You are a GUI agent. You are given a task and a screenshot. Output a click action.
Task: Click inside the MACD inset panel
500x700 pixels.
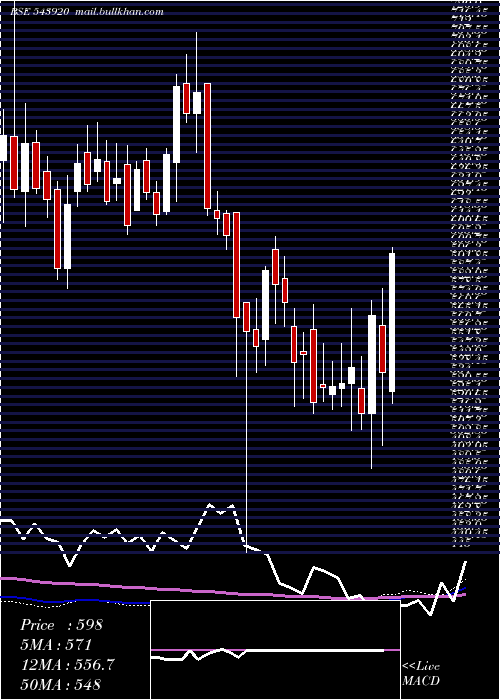[x=275, y=650]
